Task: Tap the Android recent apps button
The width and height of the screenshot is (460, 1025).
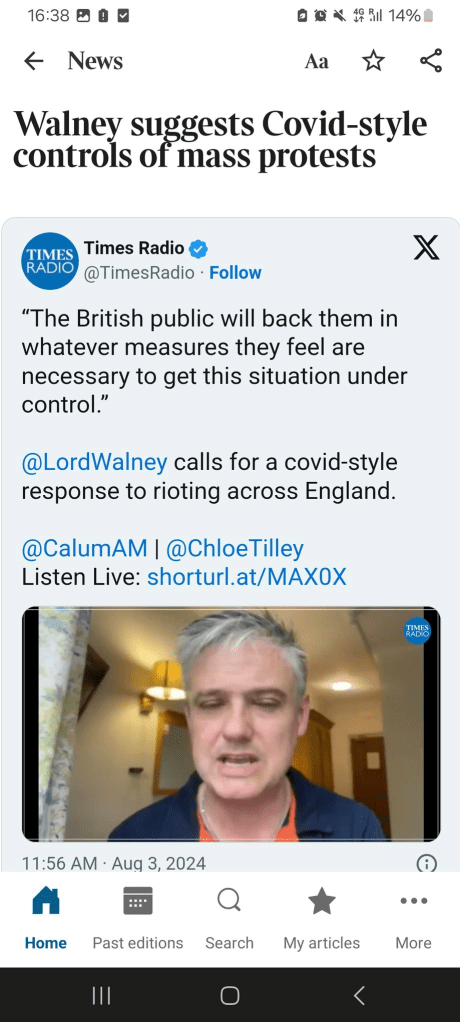Action: click(101, 996)
